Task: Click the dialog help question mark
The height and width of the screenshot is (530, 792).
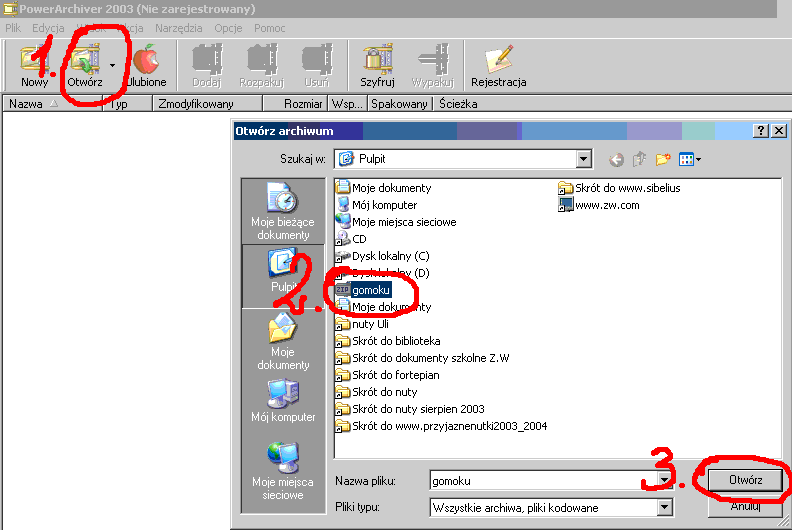Action: [x=761, y=131]
